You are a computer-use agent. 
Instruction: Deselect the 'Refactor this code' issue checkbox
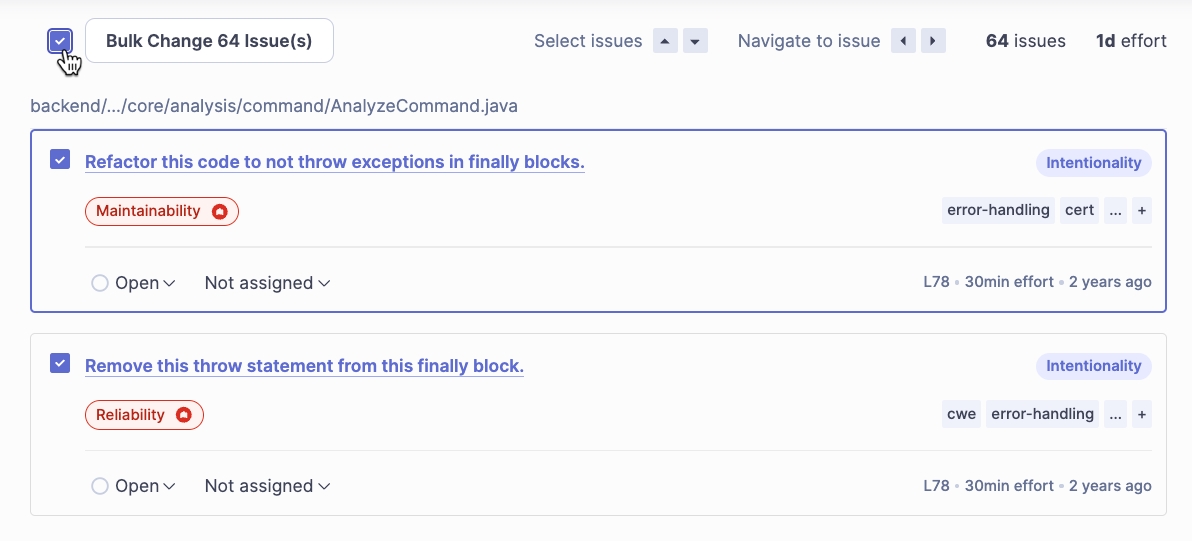point(60,160)
